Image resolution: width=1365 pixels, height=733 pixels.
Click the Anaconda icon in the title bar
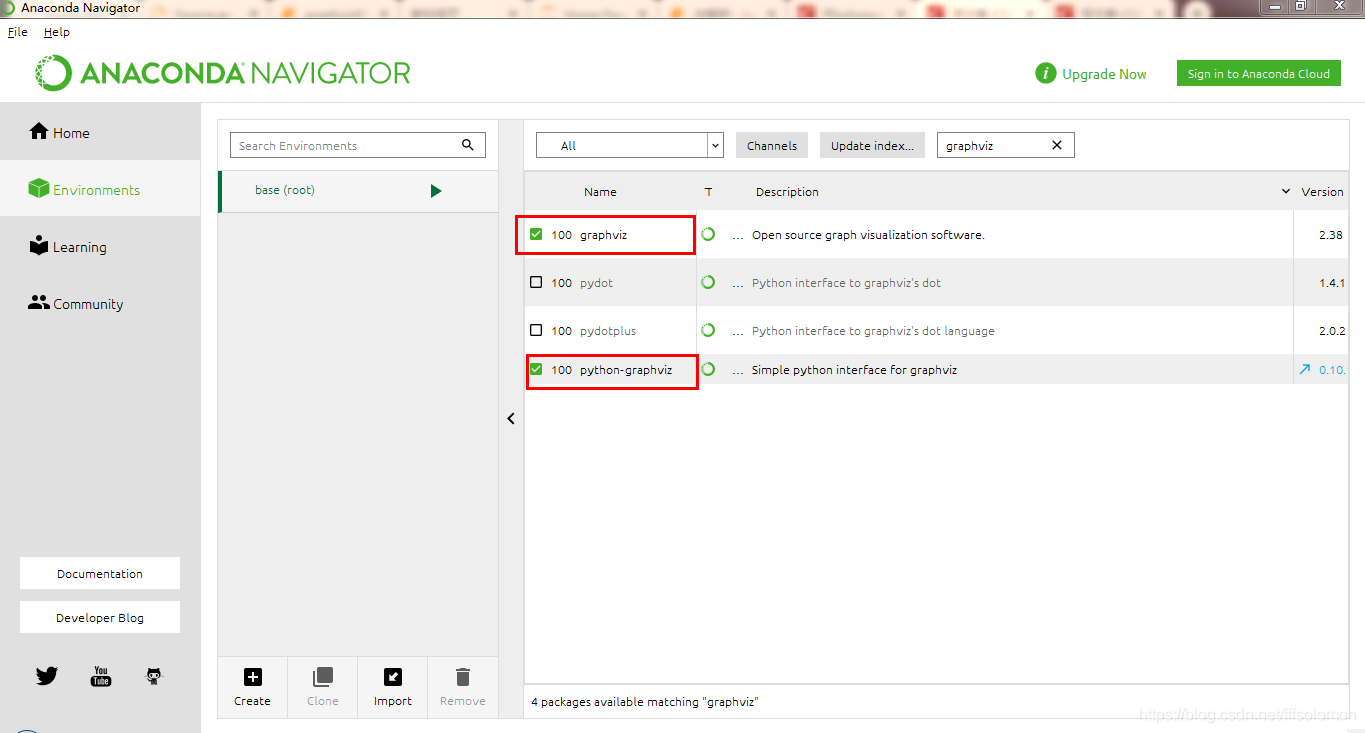(x=9, y=8)
